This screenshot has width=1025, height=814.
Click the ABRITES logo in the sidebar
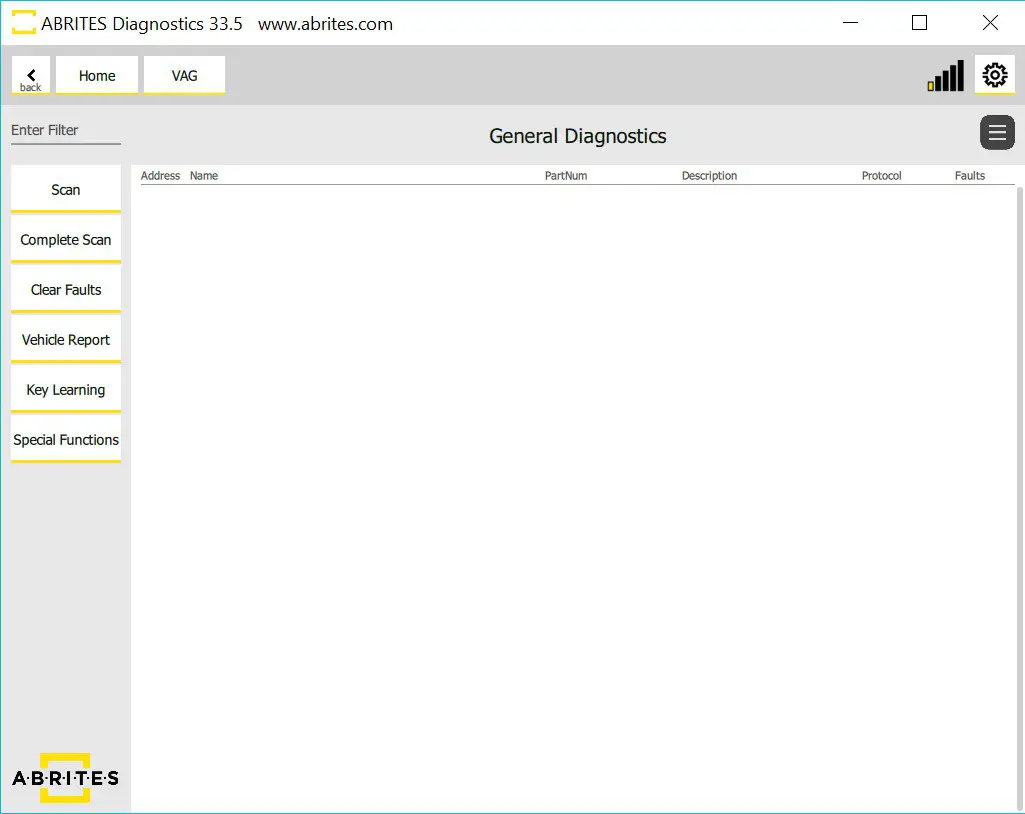pyautogui.click(x=65, y=778)
